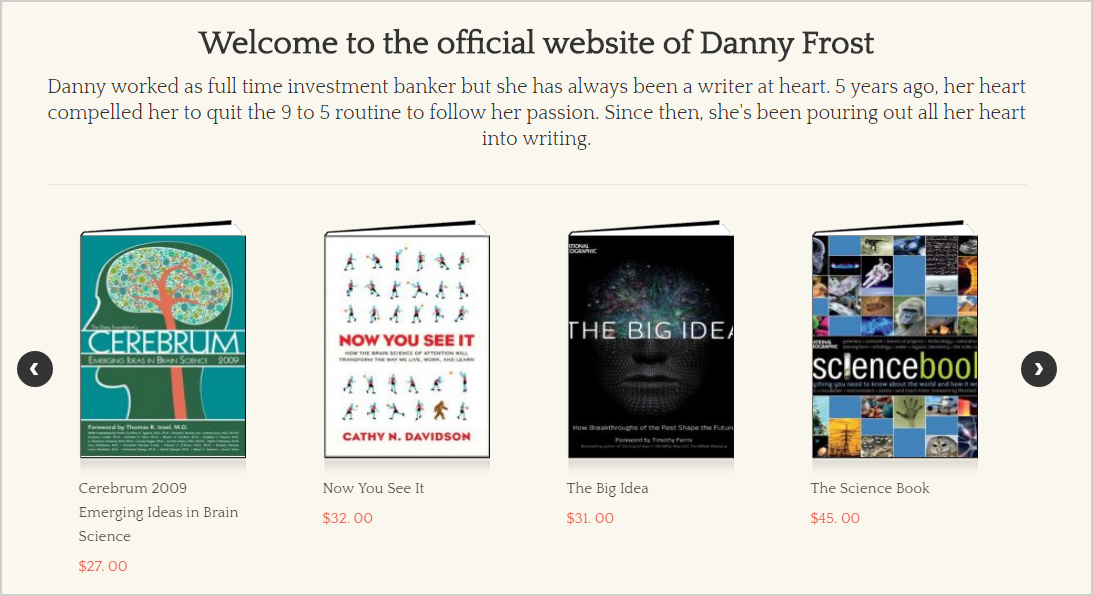Select the $27.00 price label
This screenshot has height=596, width=1093.
tap(102, 566)
